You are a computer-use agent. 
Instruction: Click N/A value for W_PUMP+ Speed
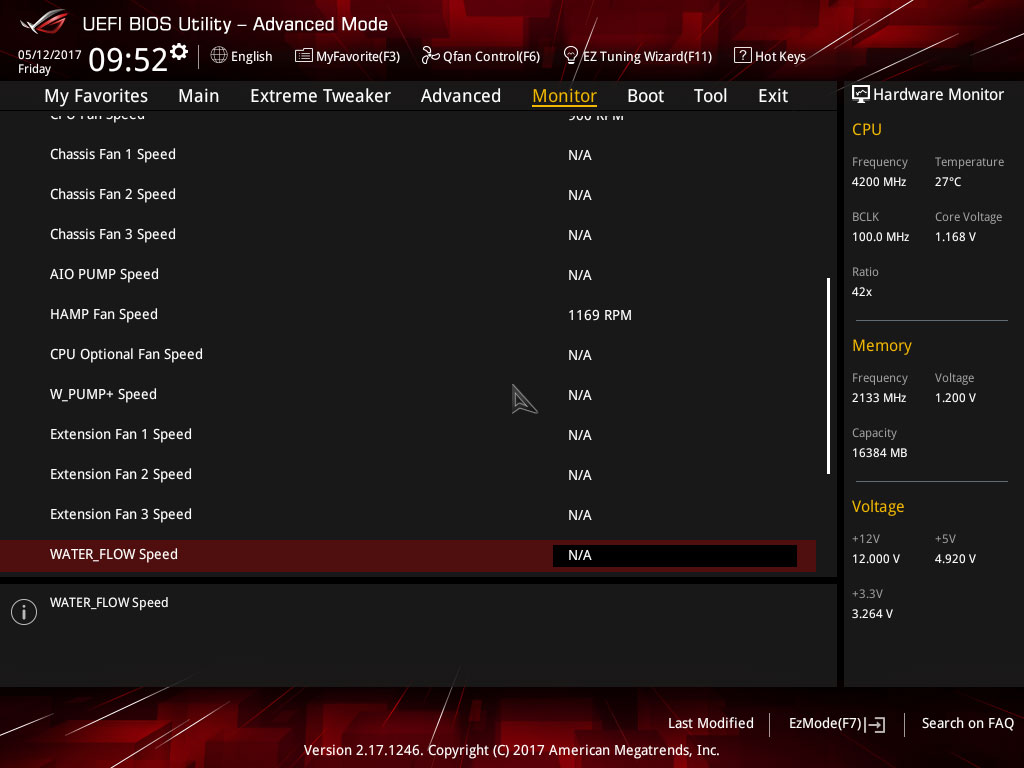click(x=580, y=395)
